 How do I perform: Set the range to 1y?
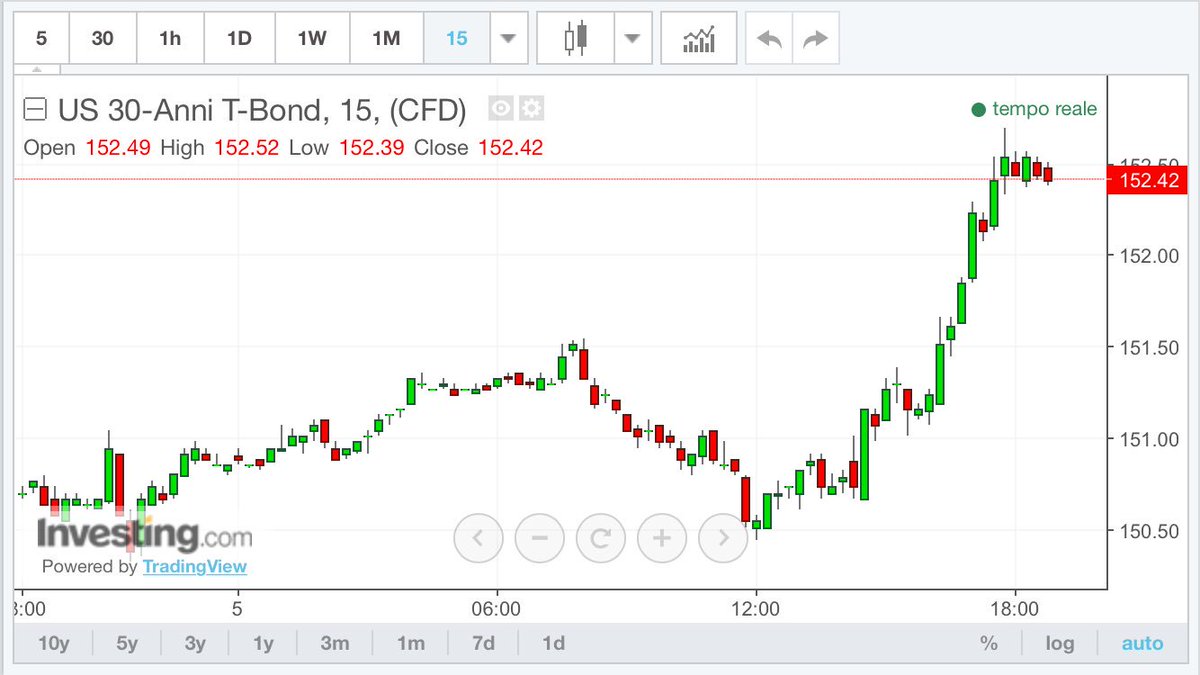pos(264,643)
